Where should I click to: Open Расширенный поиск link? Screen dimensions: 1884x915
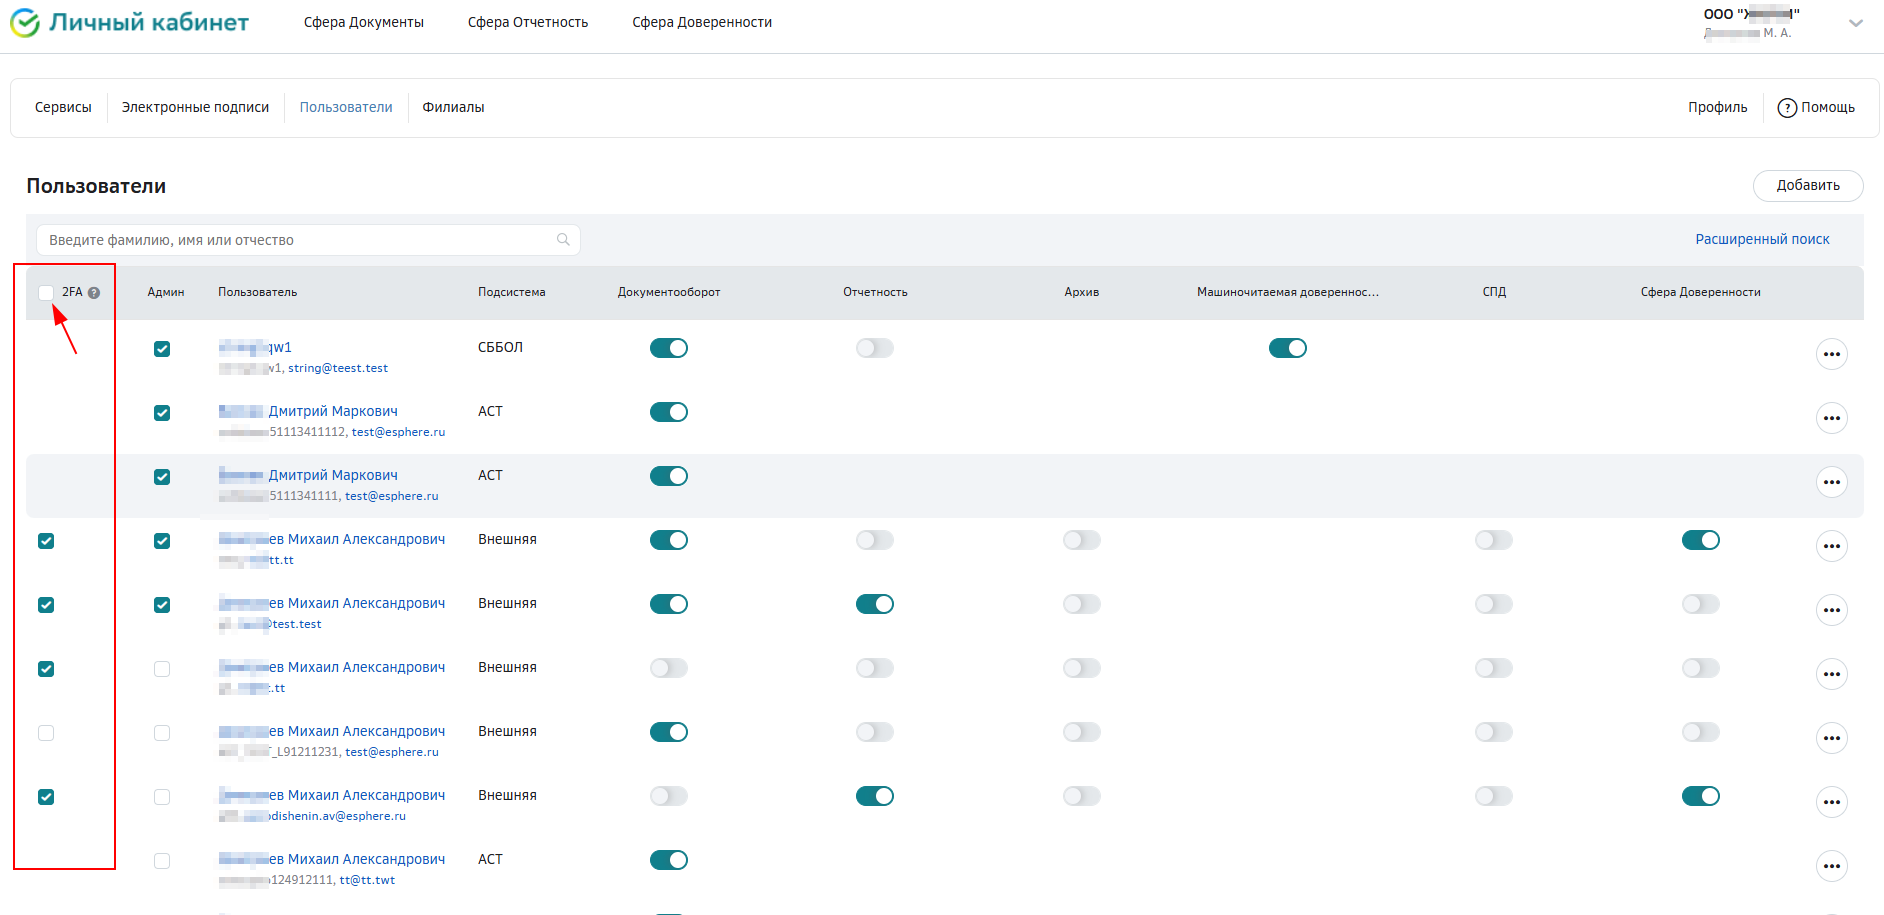point(1762,239)
